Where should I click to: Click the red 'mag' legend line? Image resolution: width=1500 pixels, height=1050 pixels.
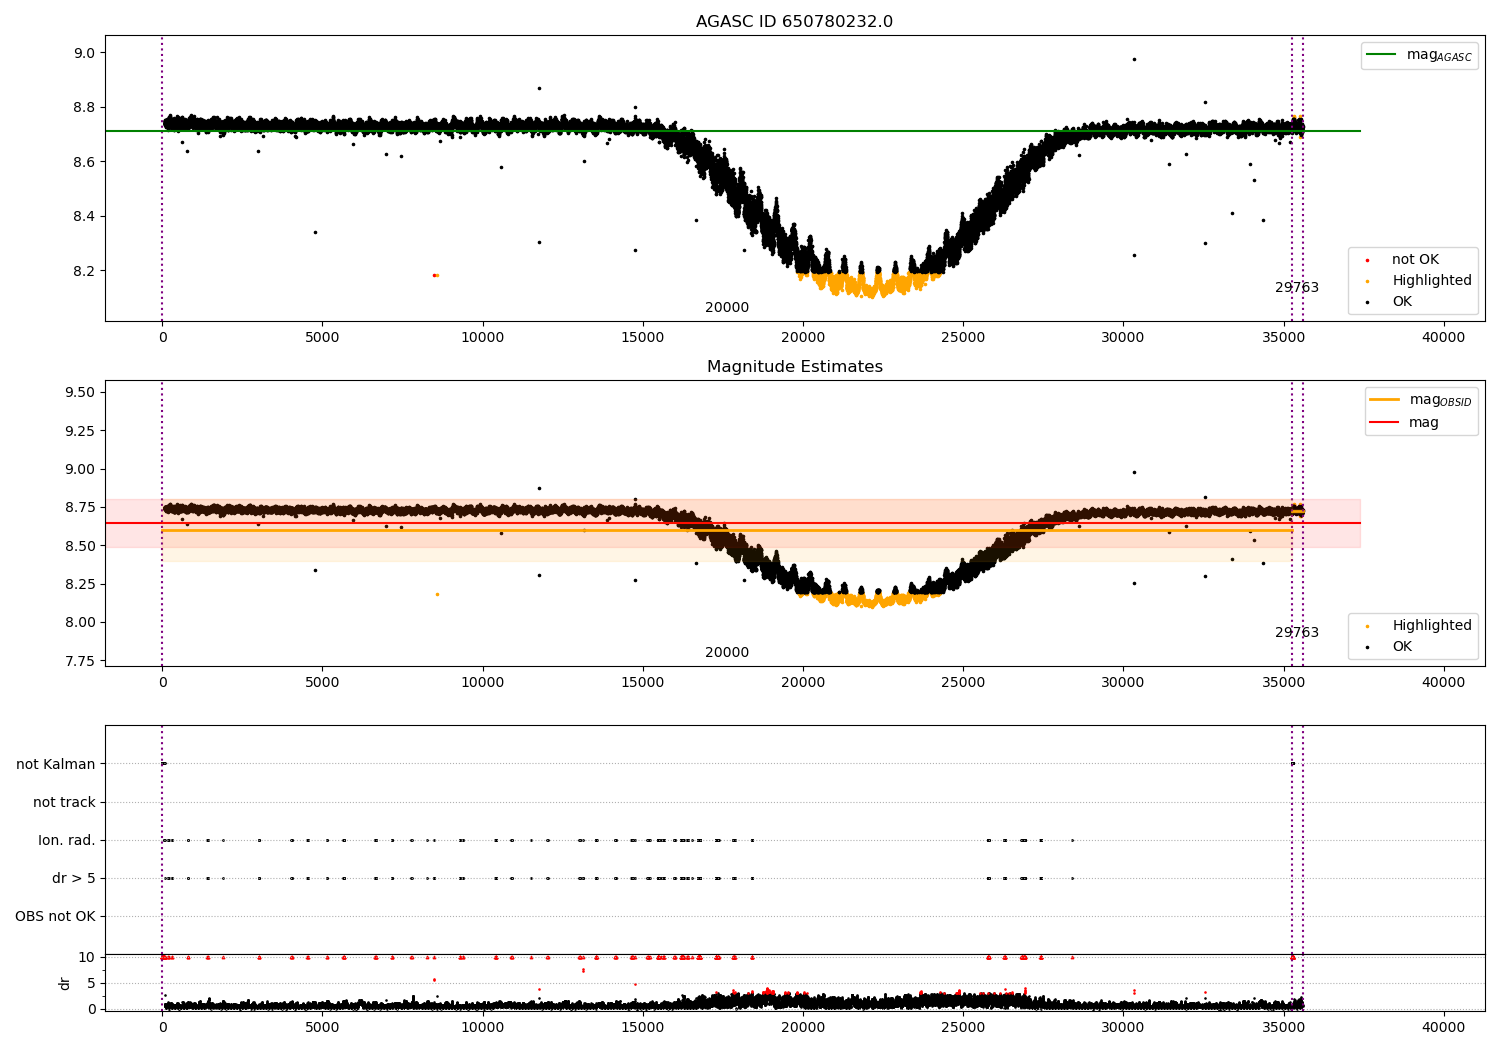(x=1385, y=423)
